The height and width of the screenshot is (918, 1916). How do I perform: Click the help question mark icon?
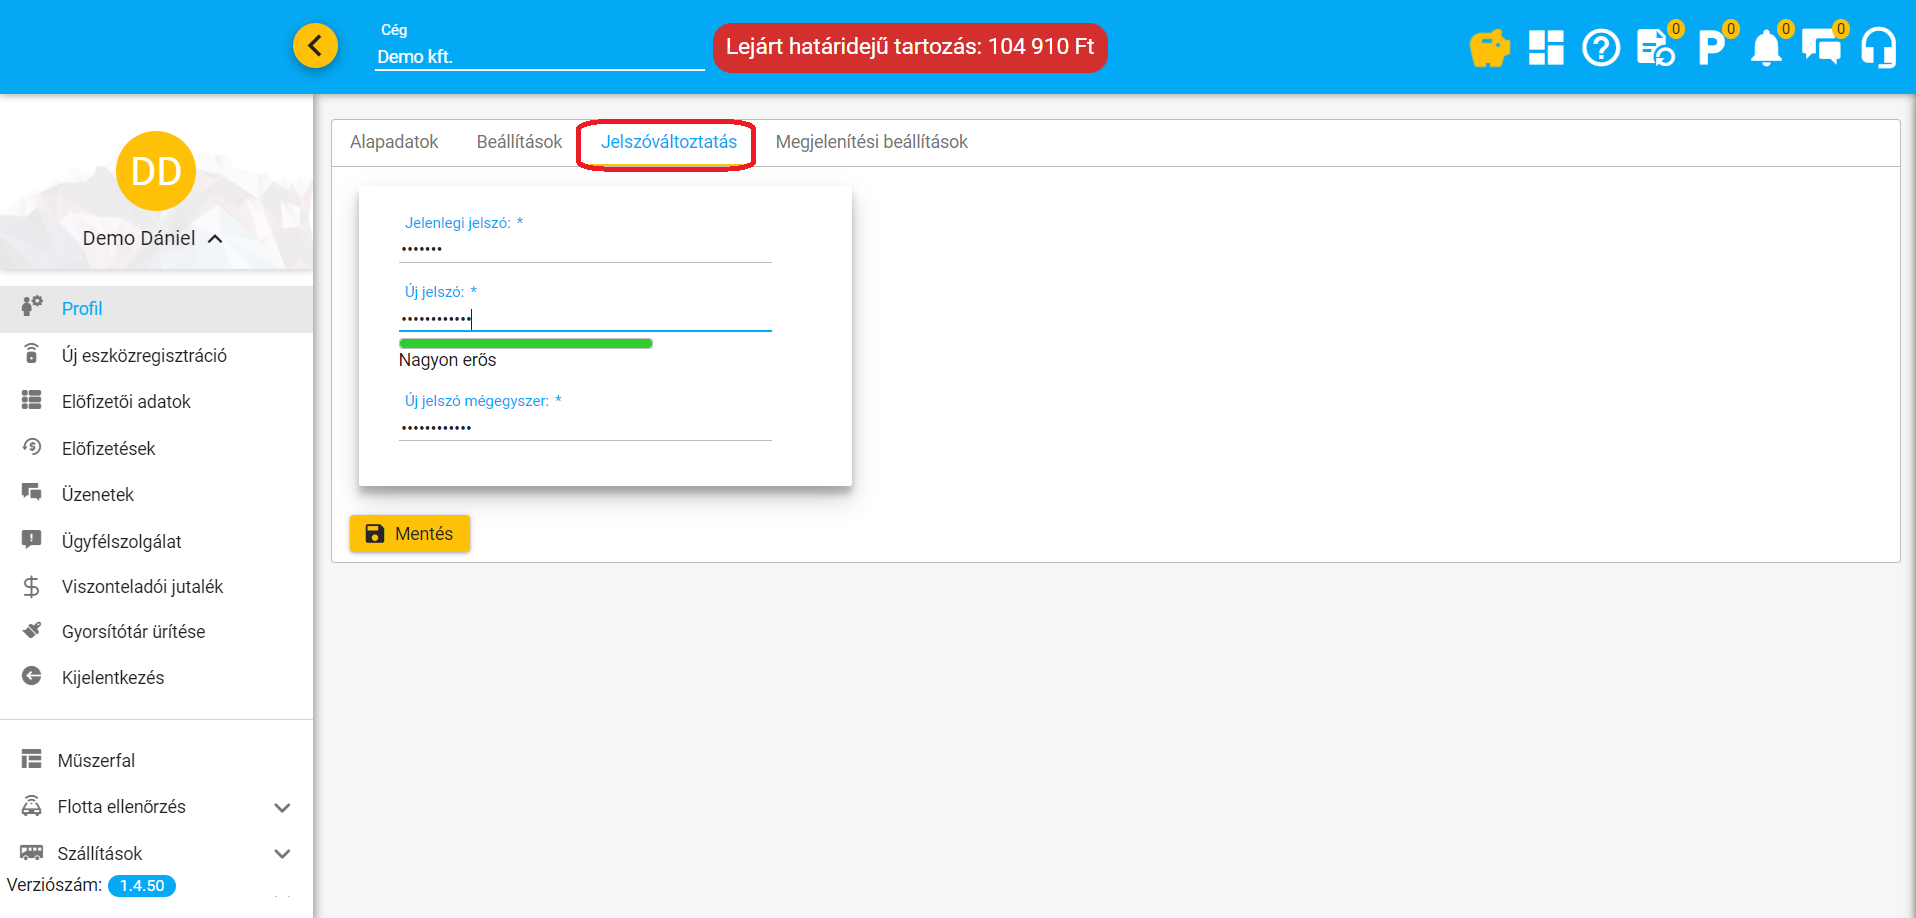click(1601, 48)
